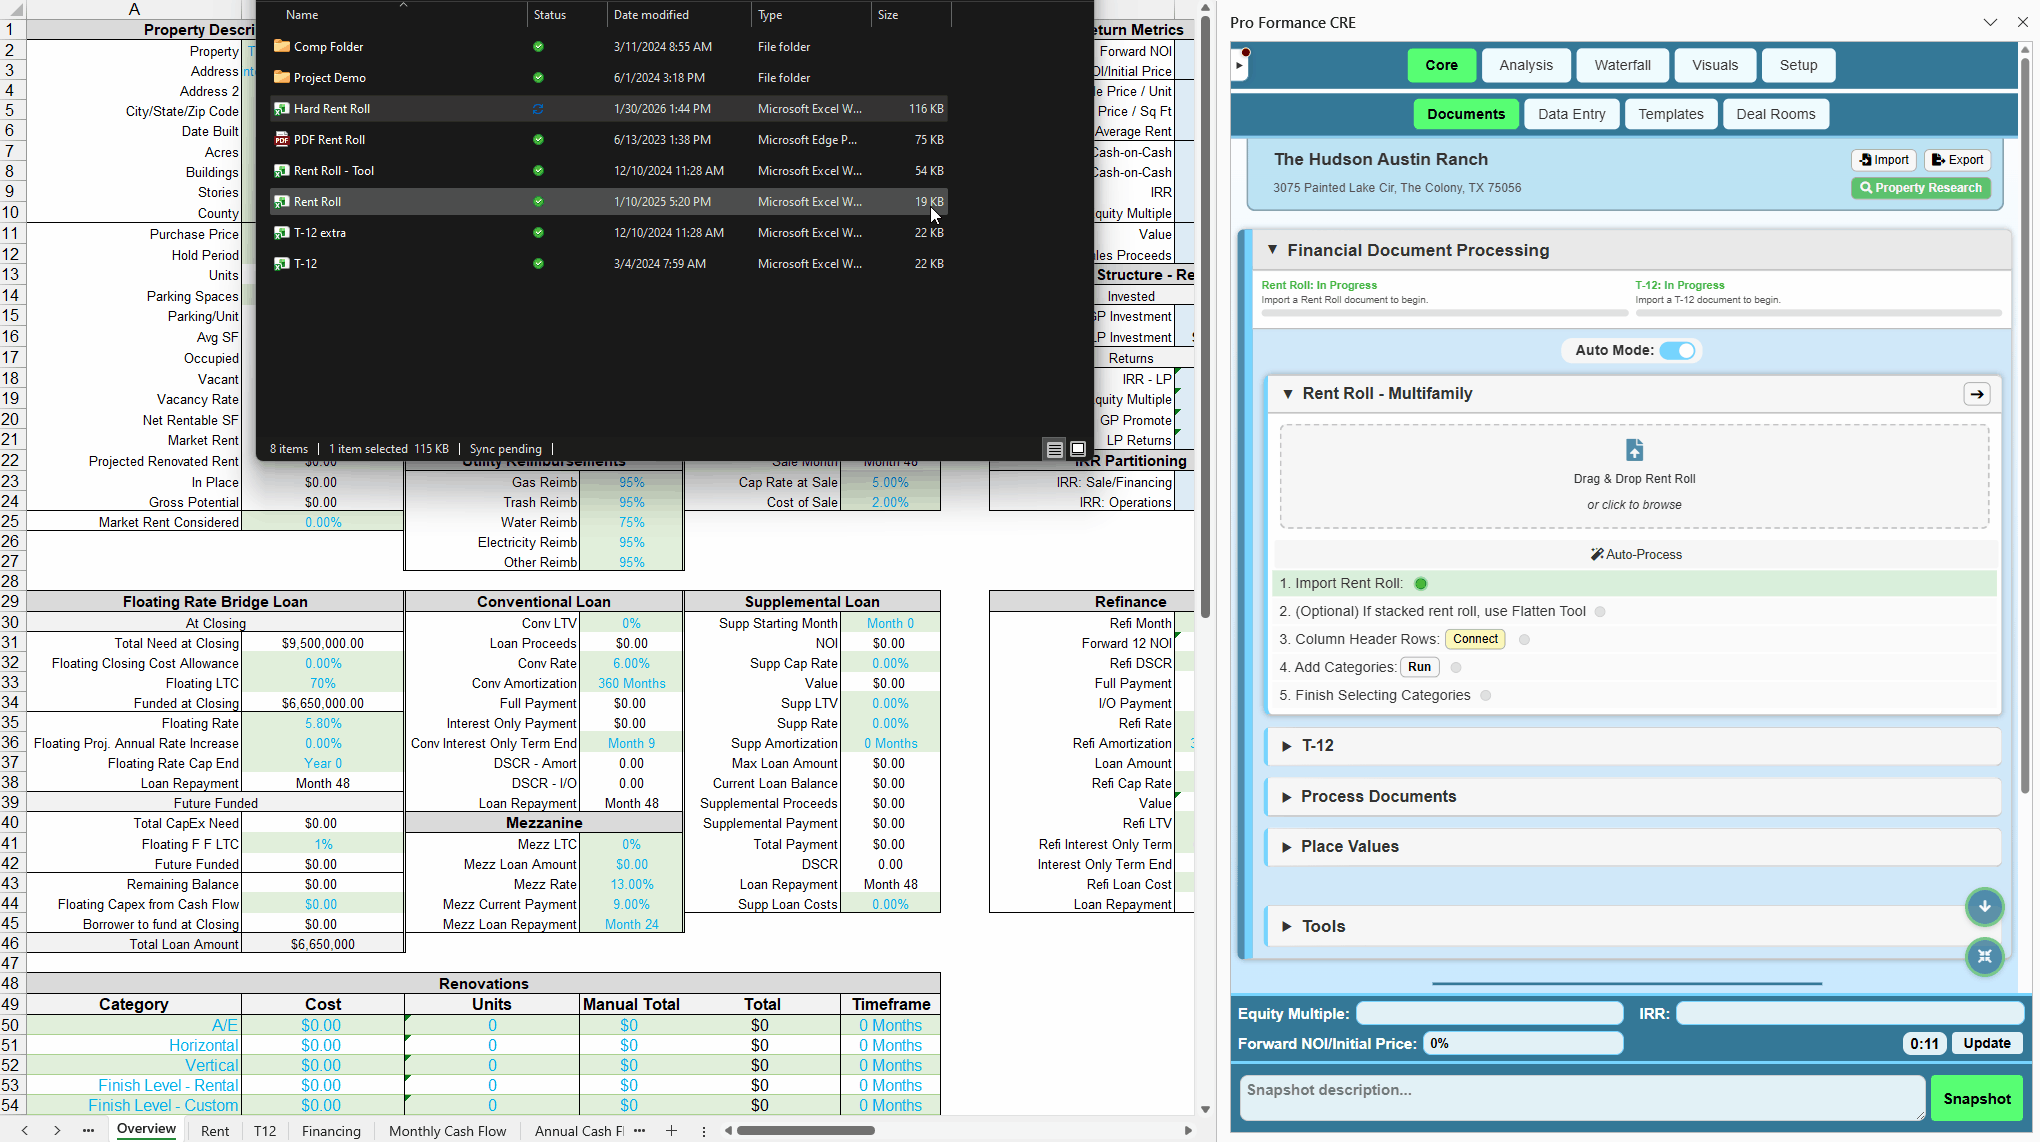Toggle the Auto Mode switch

[1678, 350]
